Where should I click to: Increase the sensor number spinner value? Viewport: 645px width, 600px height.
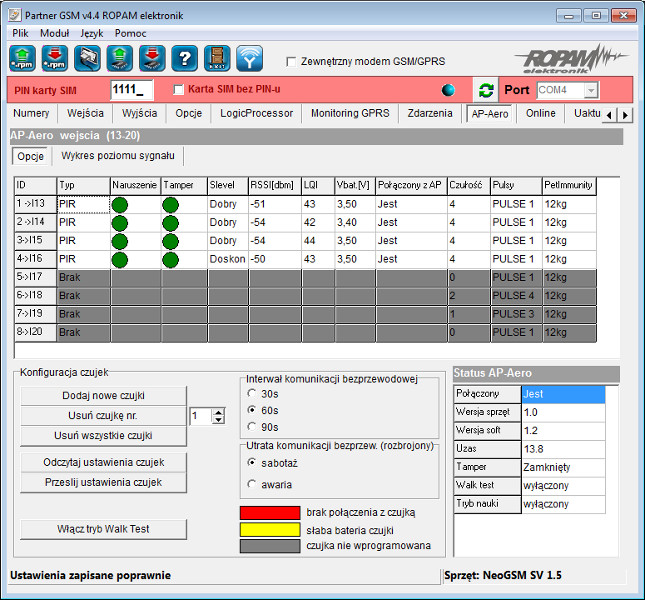(x=219, y=411)
